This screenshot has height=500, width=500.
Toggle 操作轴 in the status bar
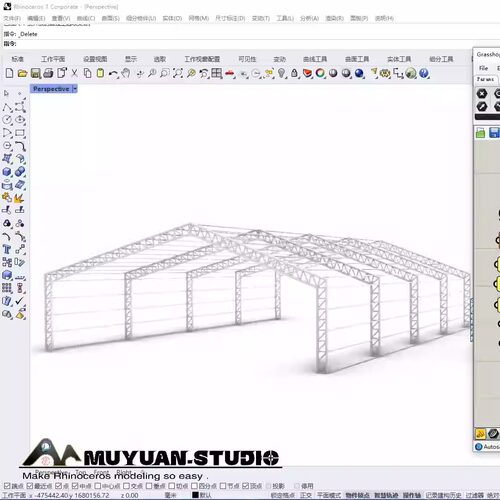pos(412,495)
